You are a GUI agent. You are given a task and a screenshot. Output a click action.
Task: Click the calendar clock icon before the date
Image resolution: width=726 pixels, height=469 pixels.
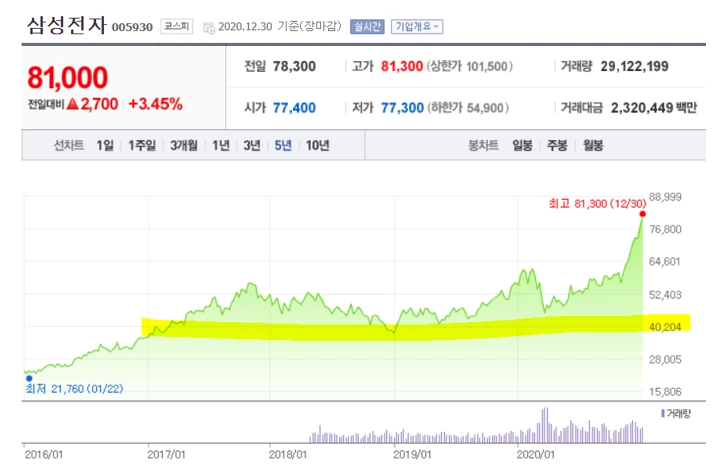coord(209,28)
